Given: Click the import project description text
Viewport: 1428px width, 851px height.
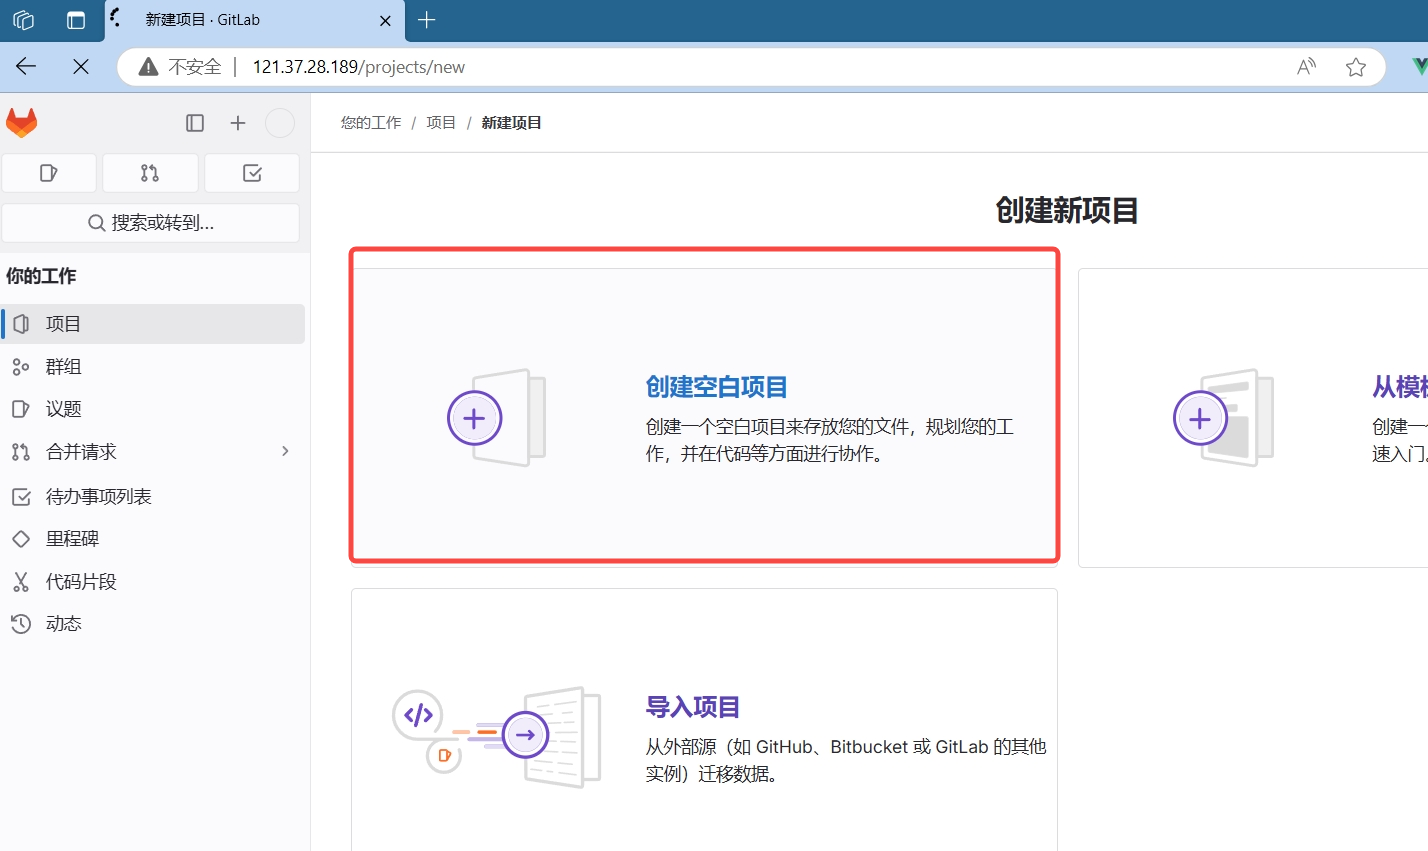Looking at the screenshot, I should point(846,760).
